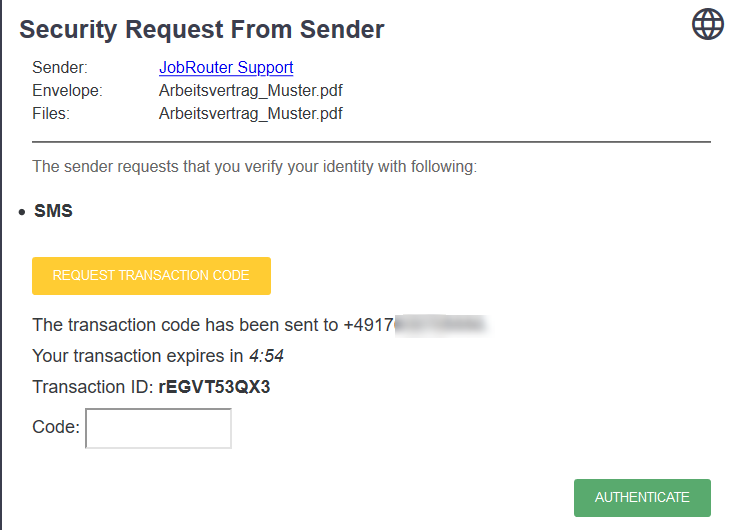
Task: Click the Files field label
Action: 51,113
